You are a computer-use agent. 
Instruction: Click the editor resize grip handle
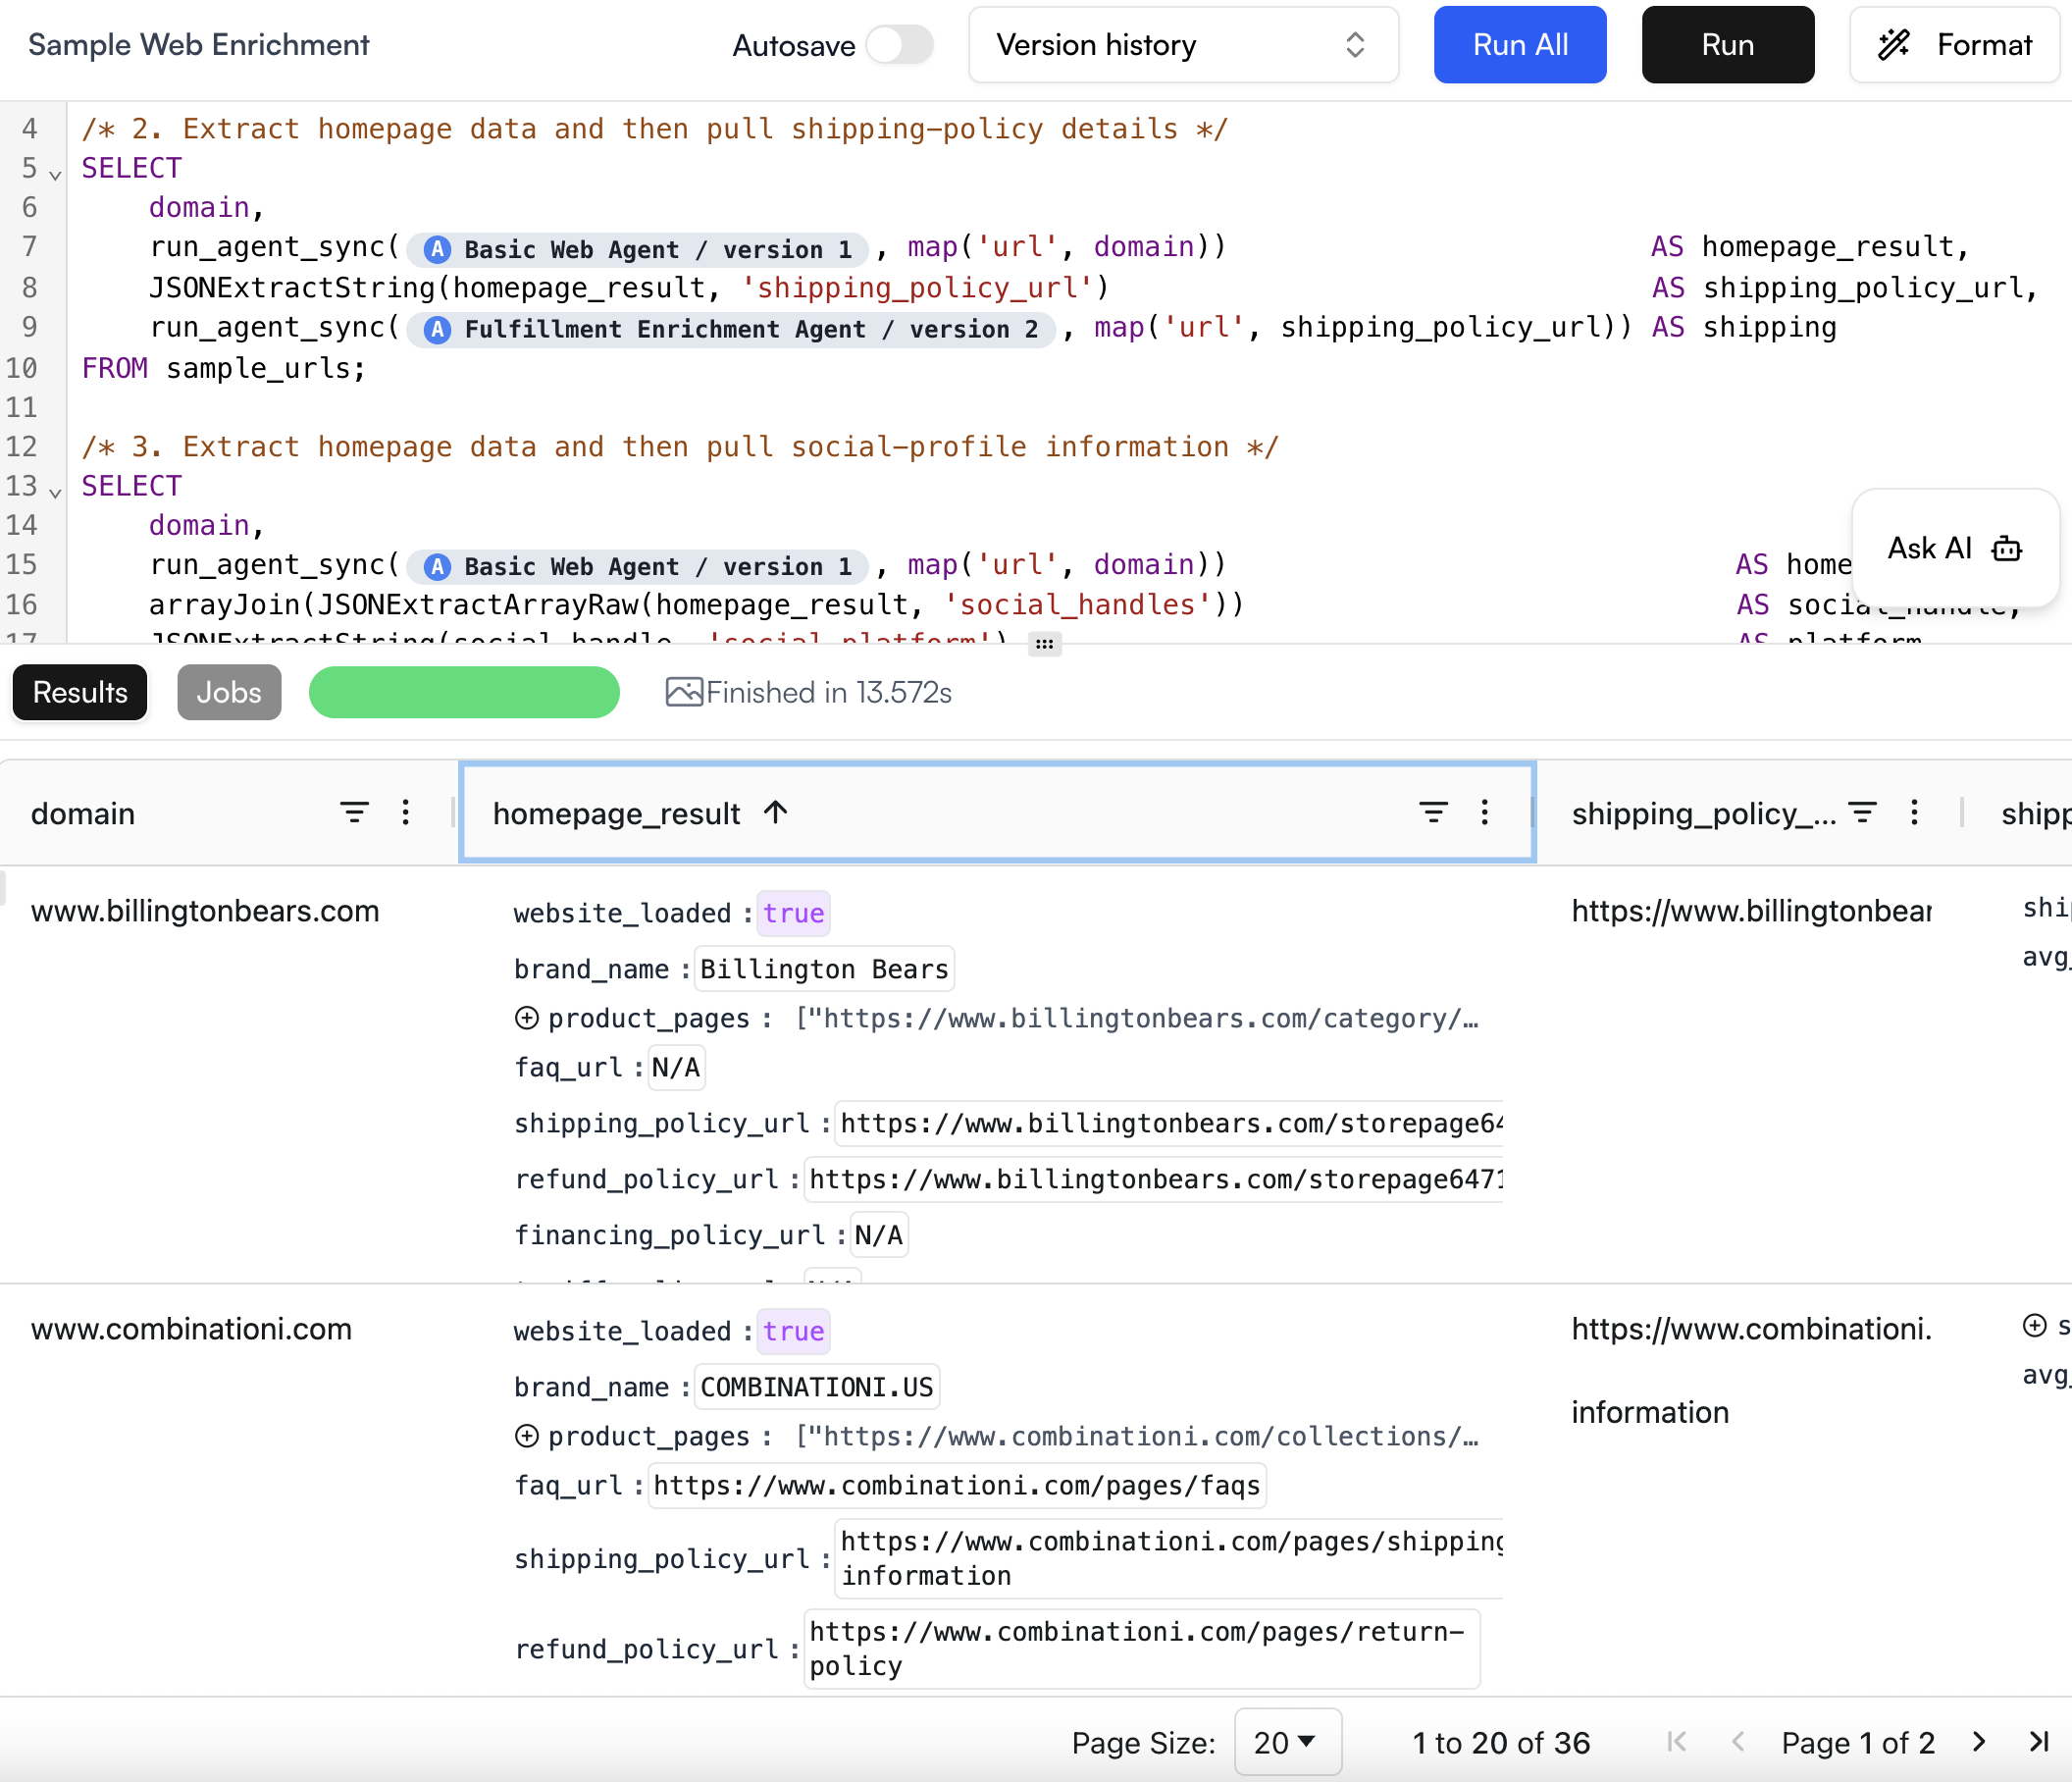point(1044,644)
